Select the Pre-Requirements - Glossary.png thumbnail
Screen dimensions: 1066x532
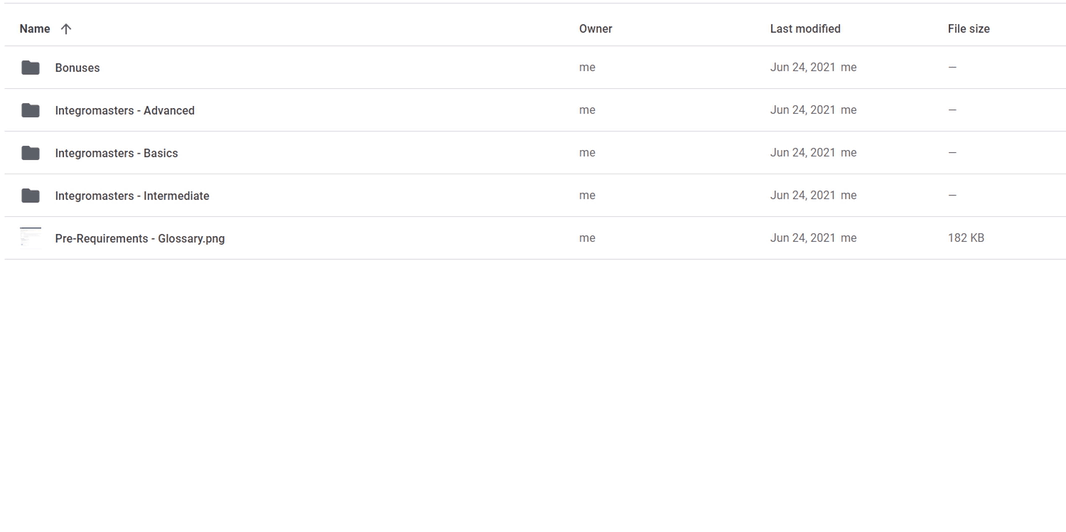tap(31, 238)
